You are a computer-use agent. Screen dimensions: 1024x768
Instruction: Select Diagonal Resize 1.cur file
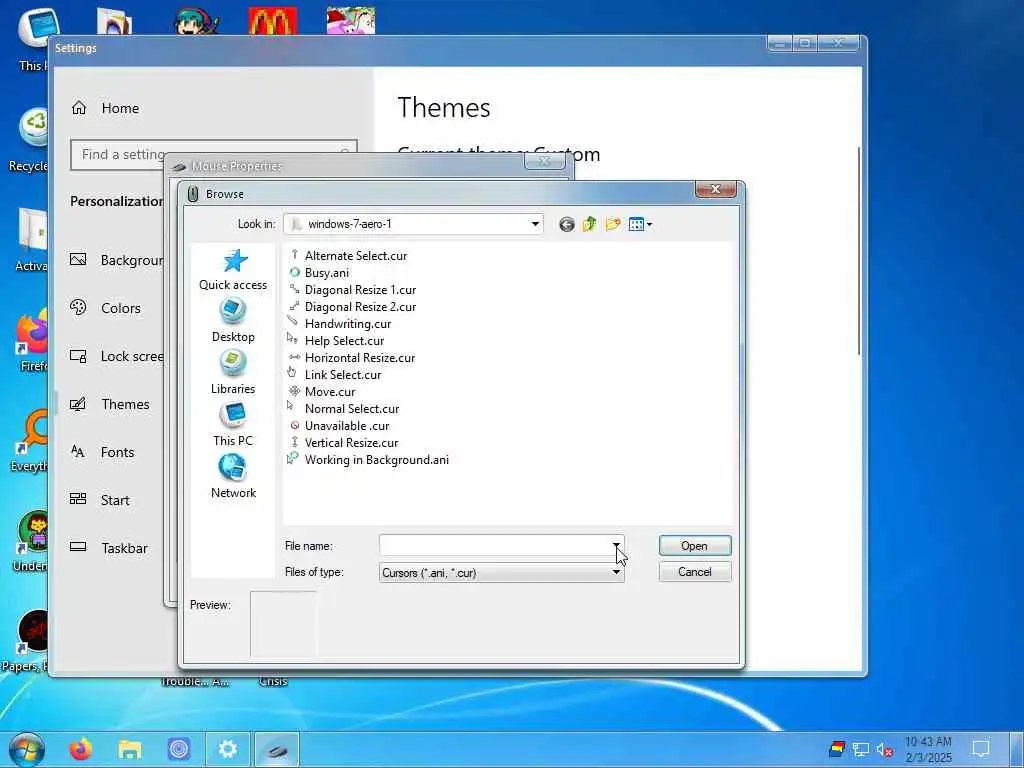pyautogui.click(x=352, y=290)
